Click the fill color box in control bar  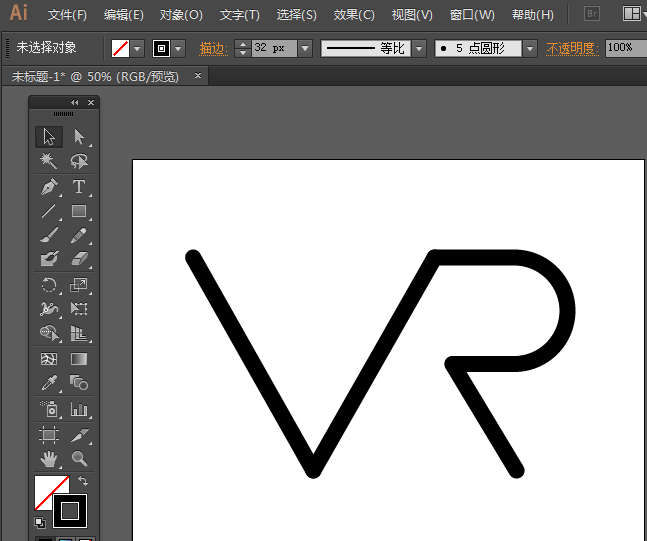(120, 48)
